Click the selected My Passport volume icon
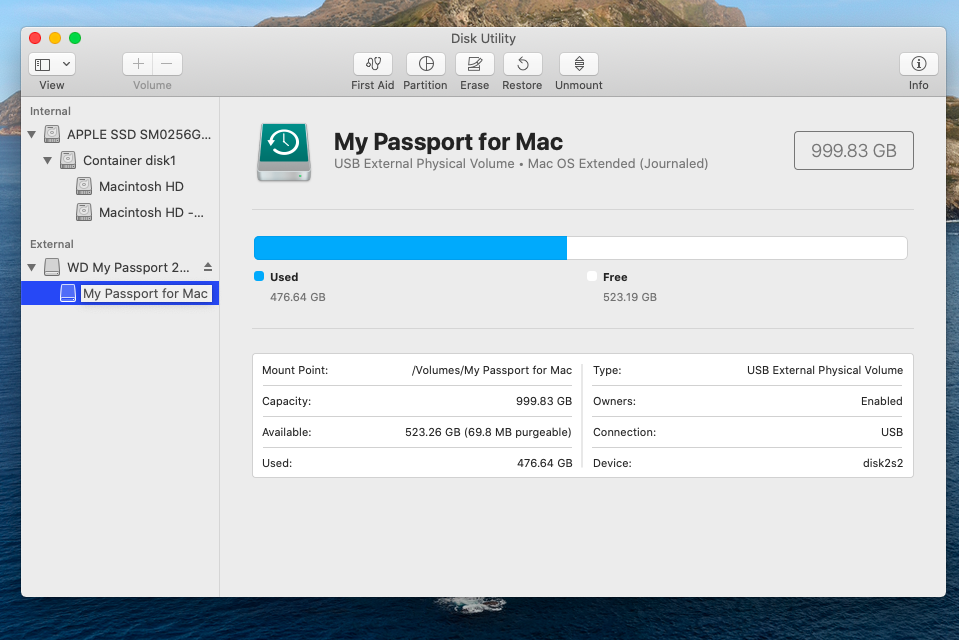Viewport: 959px width, 640px height. pos(68,294)
